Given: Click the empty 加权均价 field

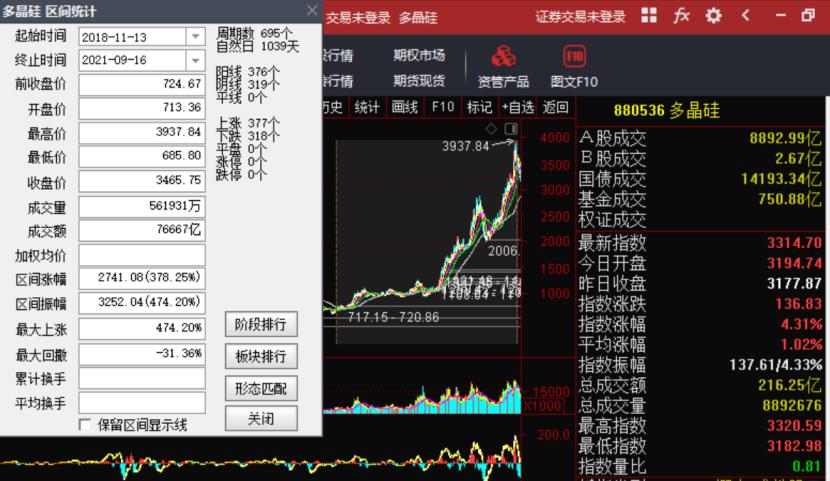Looking at the screenshot, I should pyautogui.click(x=142, y=256).
